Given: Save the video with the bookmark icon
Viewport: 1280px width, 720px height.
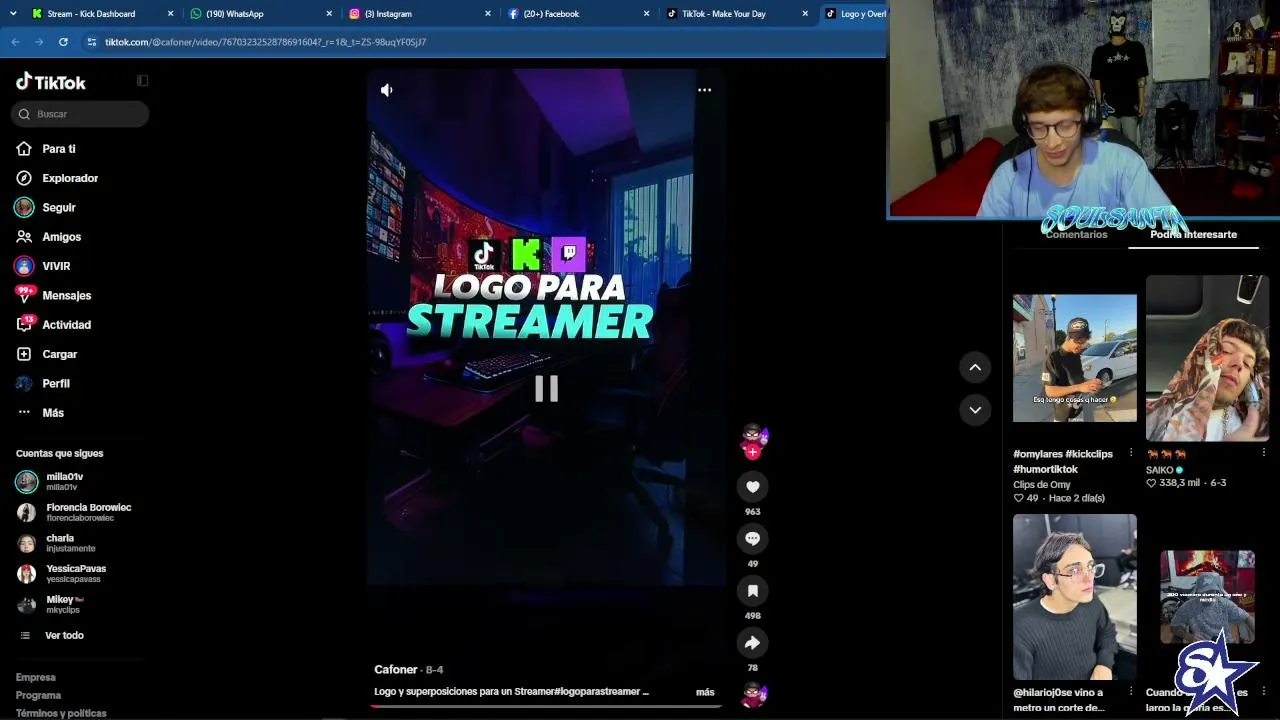Looking at the screenshot, I should [753, 591].
